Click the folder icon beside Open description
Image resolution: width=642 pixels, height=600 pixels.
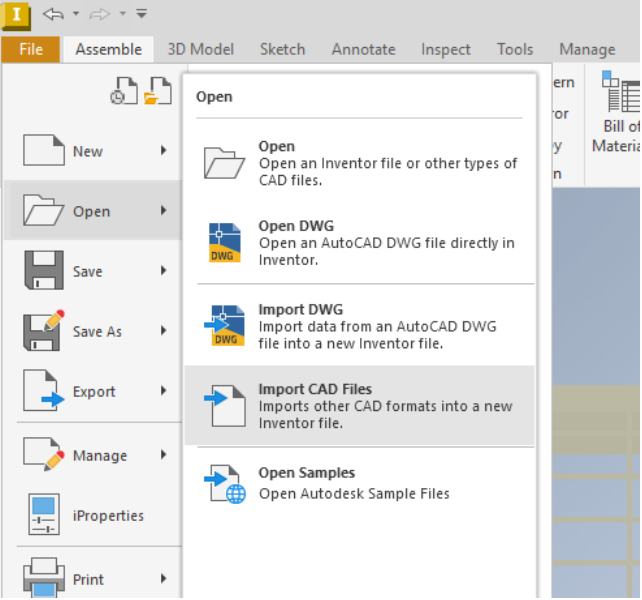224,163
